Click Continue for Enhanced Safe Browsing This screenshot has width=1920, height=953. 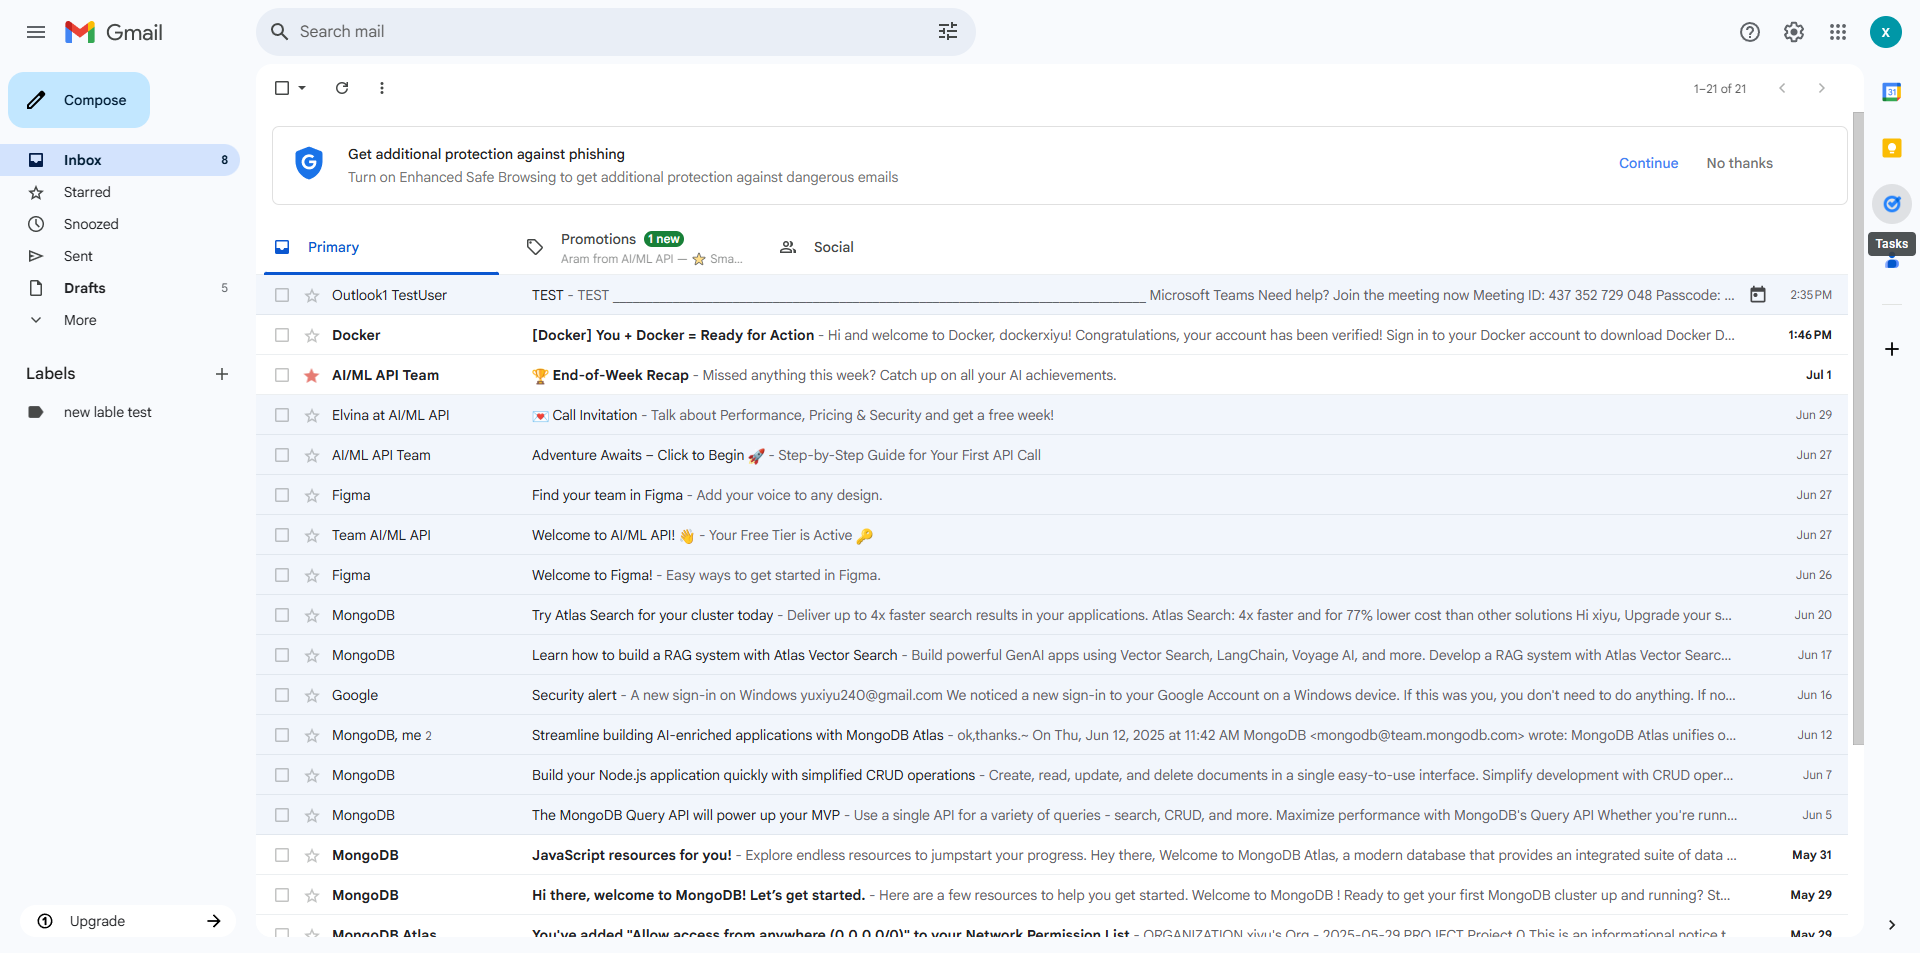[x=1648, y=163]
